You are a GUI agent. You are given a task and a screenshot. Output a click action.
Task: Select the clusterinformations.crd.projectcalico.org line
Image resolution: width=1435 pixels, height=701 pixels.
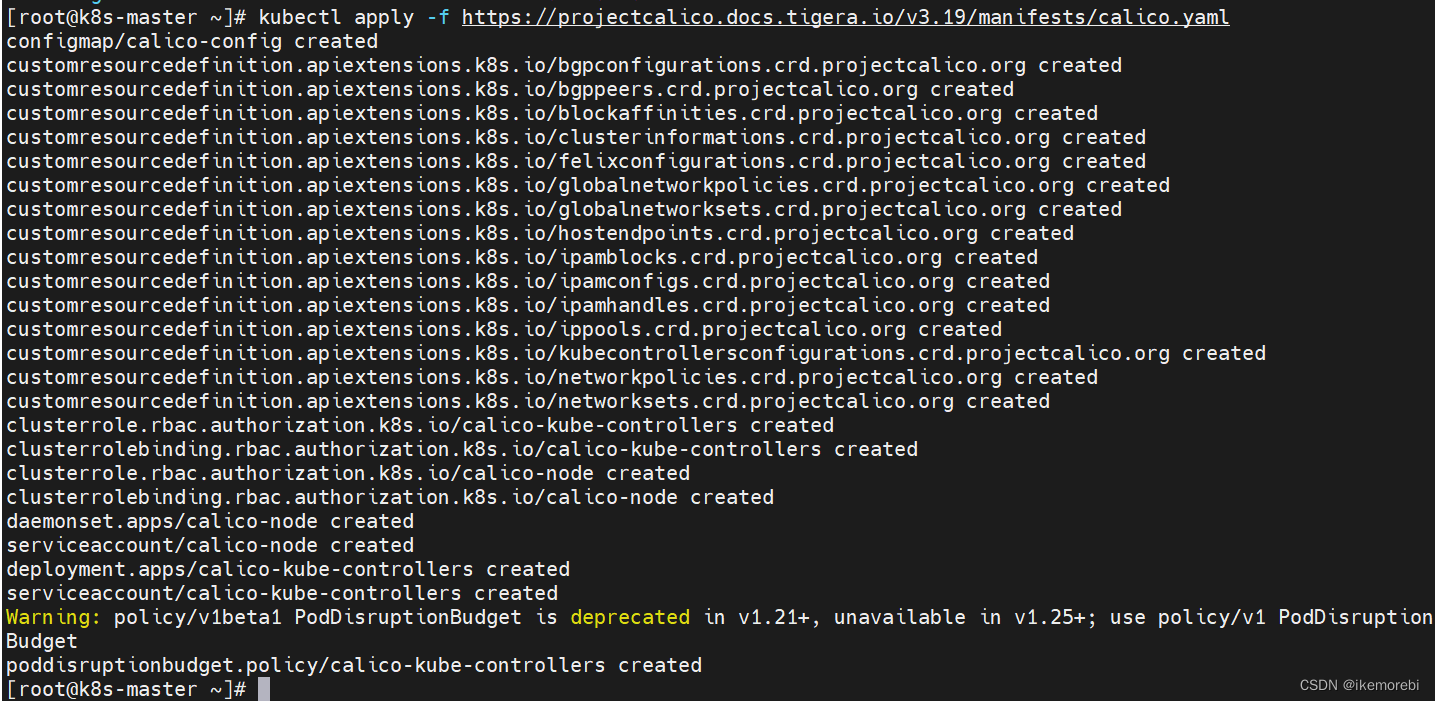tap(576, 137)
